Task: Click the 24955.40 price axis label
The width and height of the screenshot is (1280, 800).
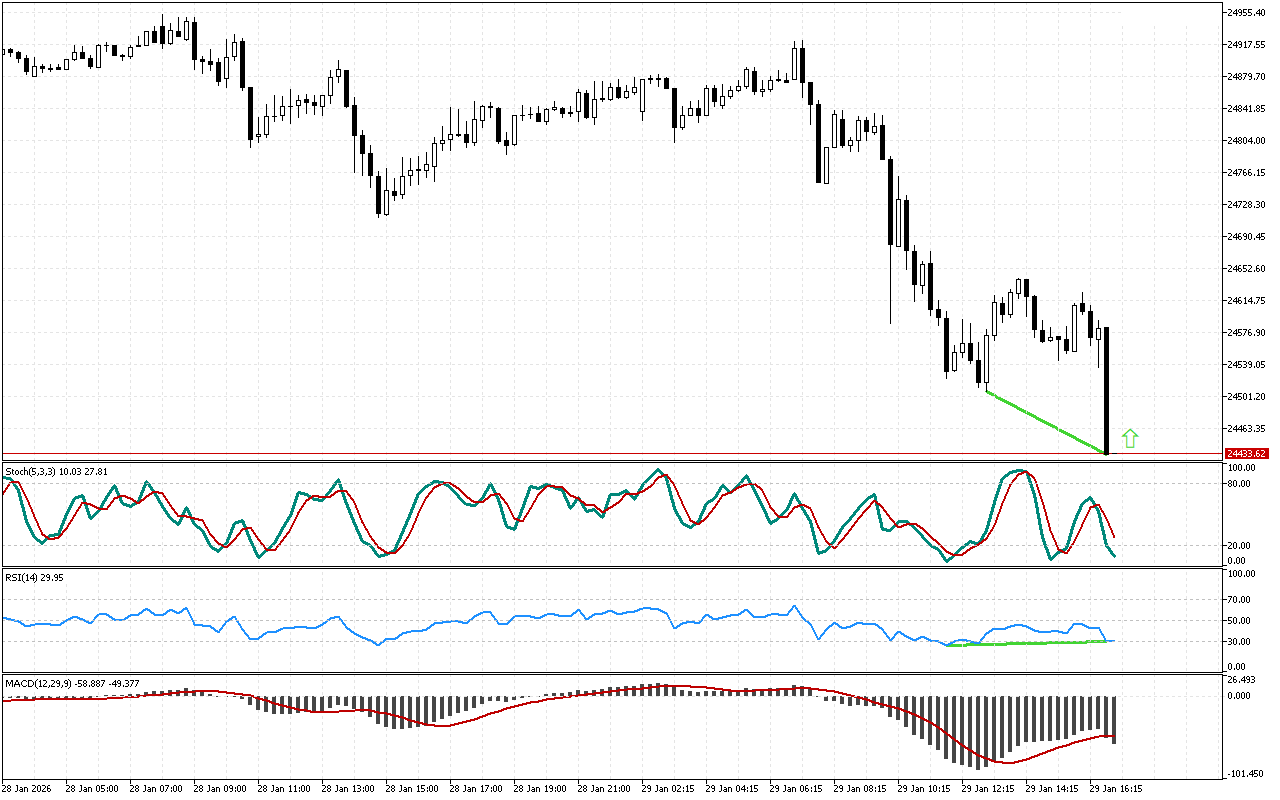Action: click(x=1246, y=12)
